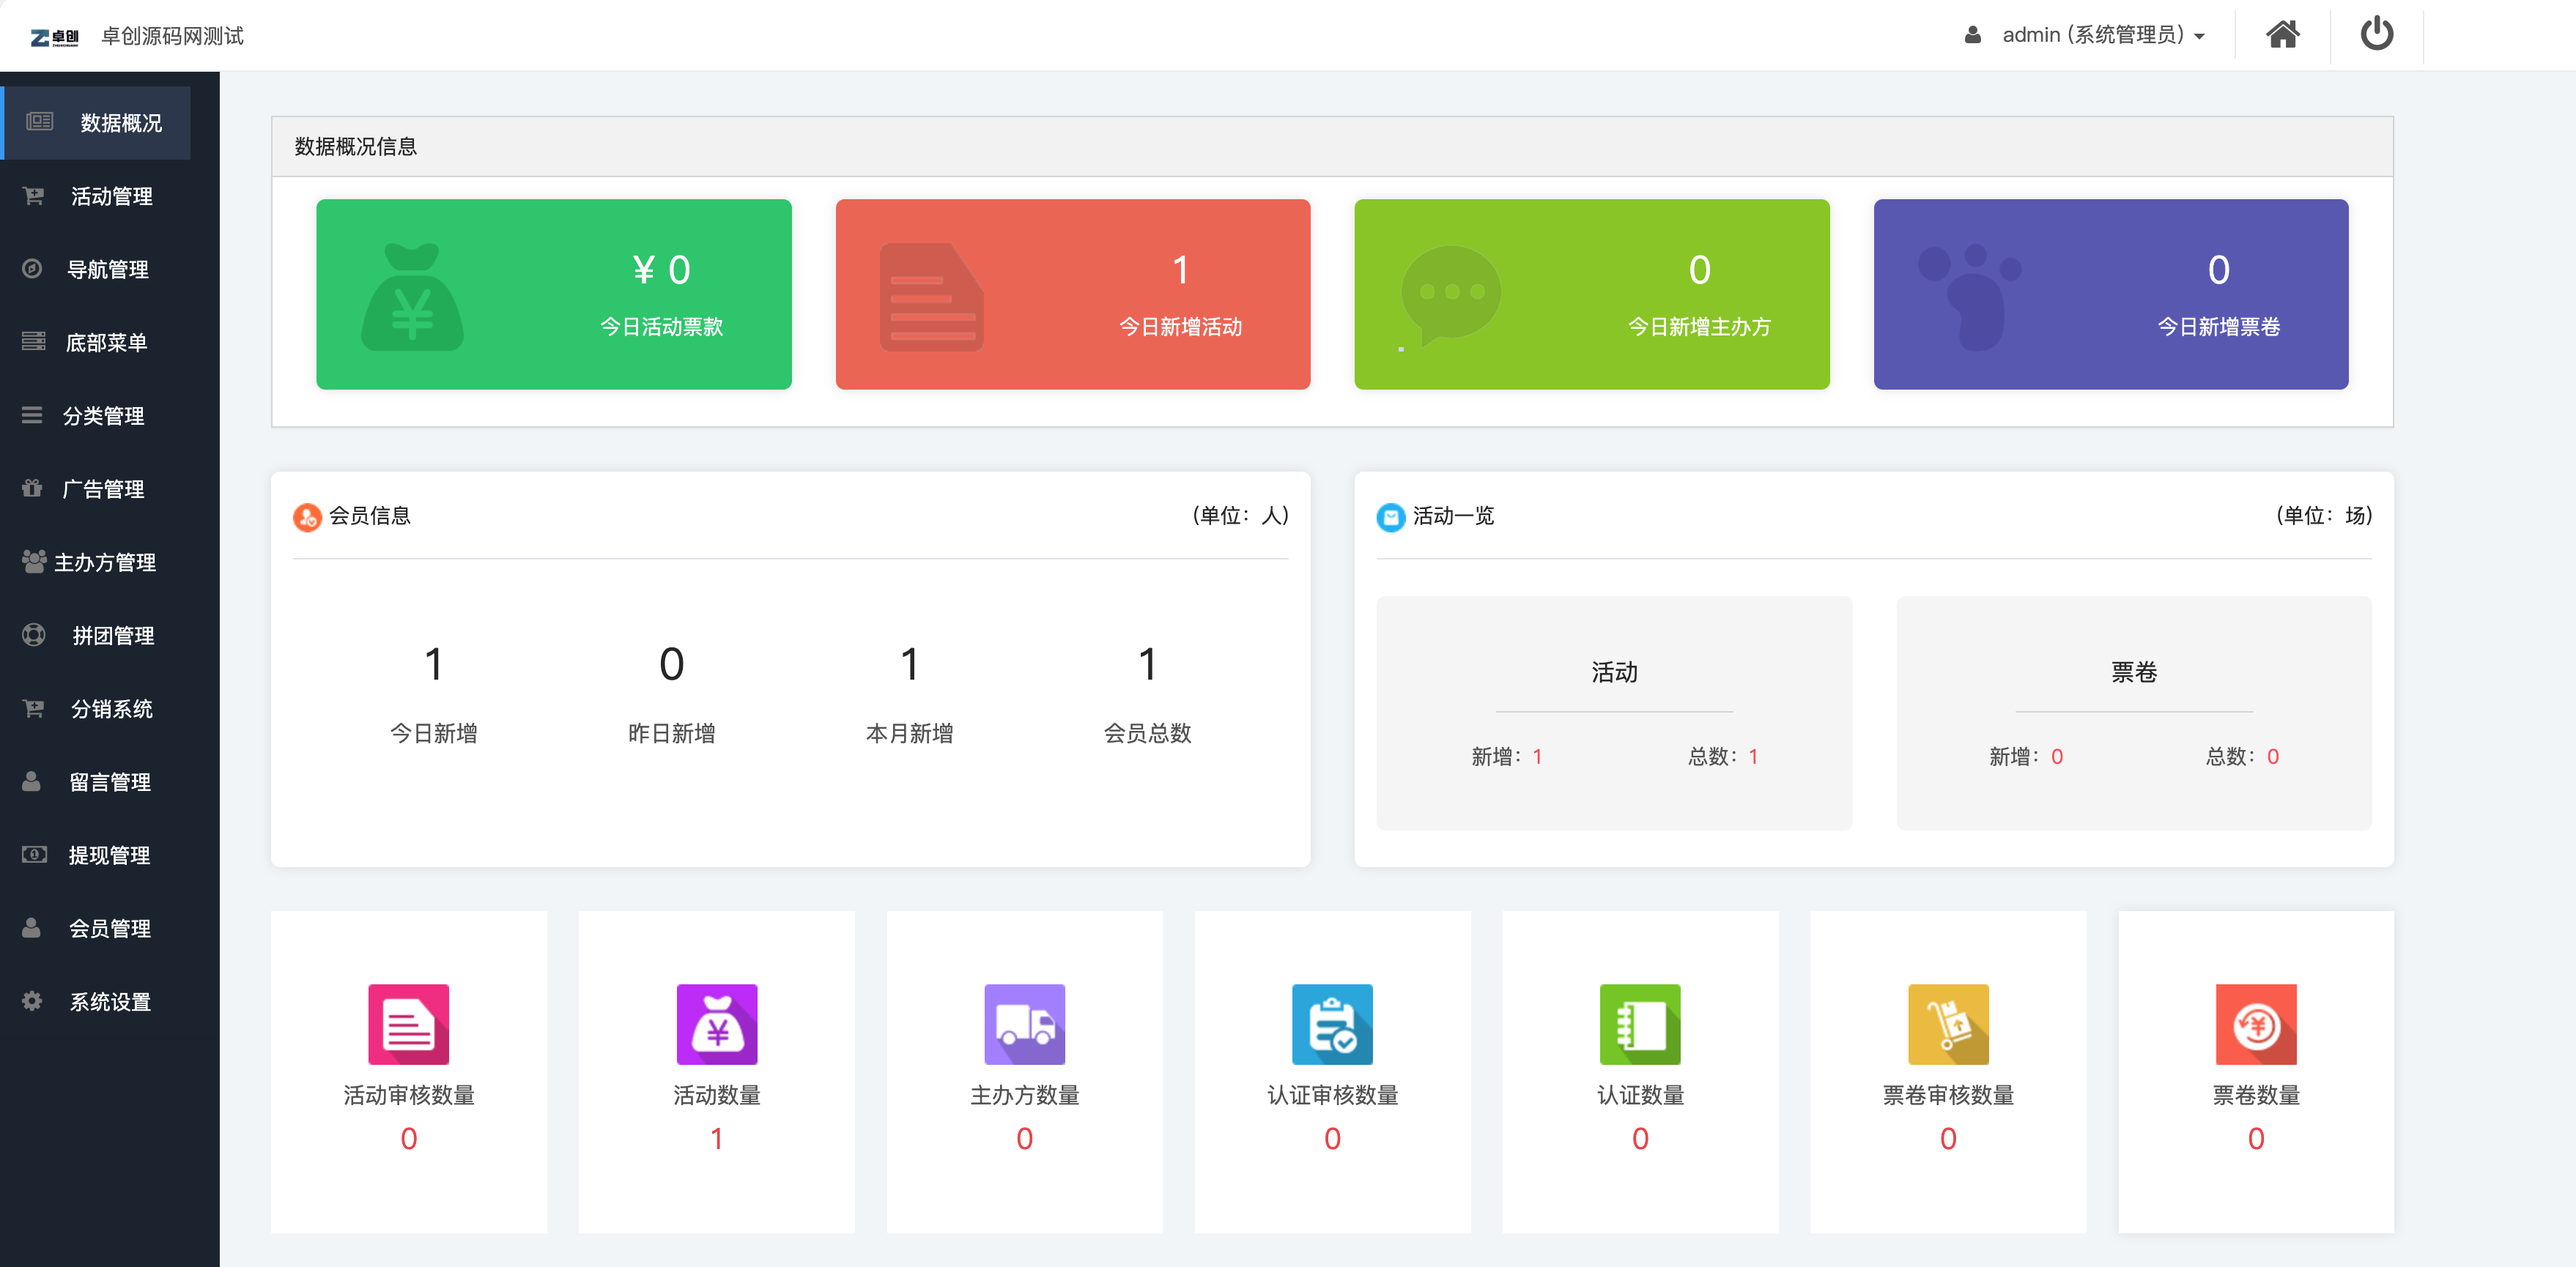This screenshot has width=2576, height=1267.
Task: Click the document icon on red card
Action: [x=931, y=296]
